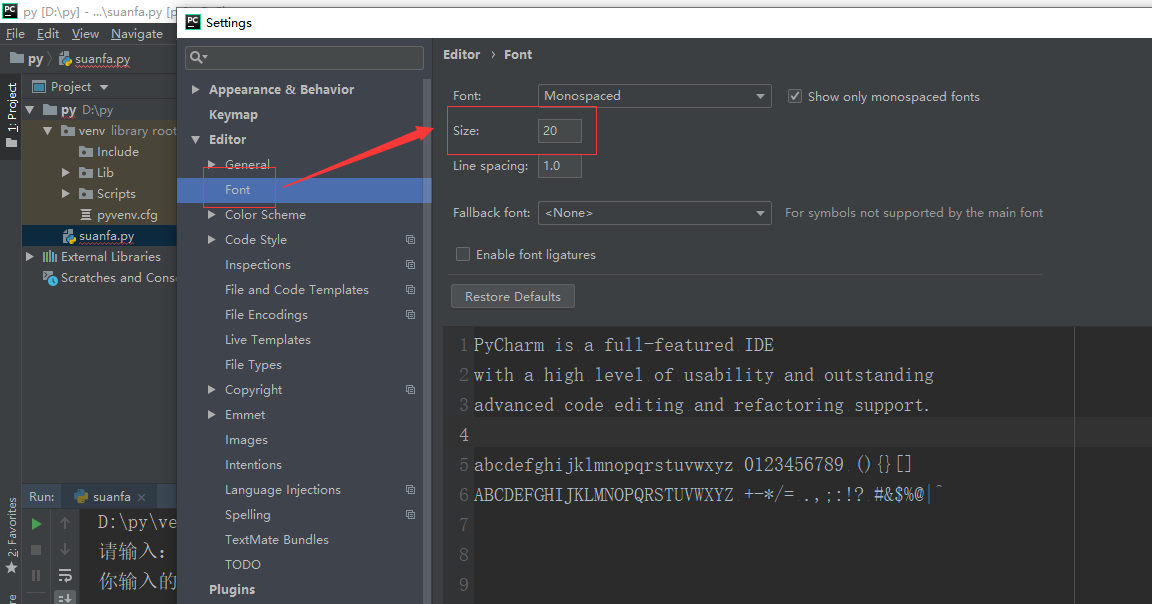Open TODO settings page
This screenshot has height=604, width=1152.
coord(242,564)
